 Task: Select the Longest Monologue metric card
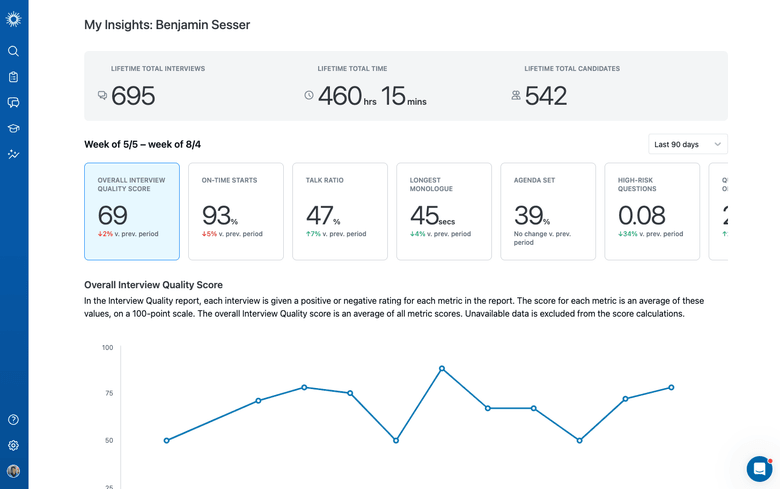[444, 211]
